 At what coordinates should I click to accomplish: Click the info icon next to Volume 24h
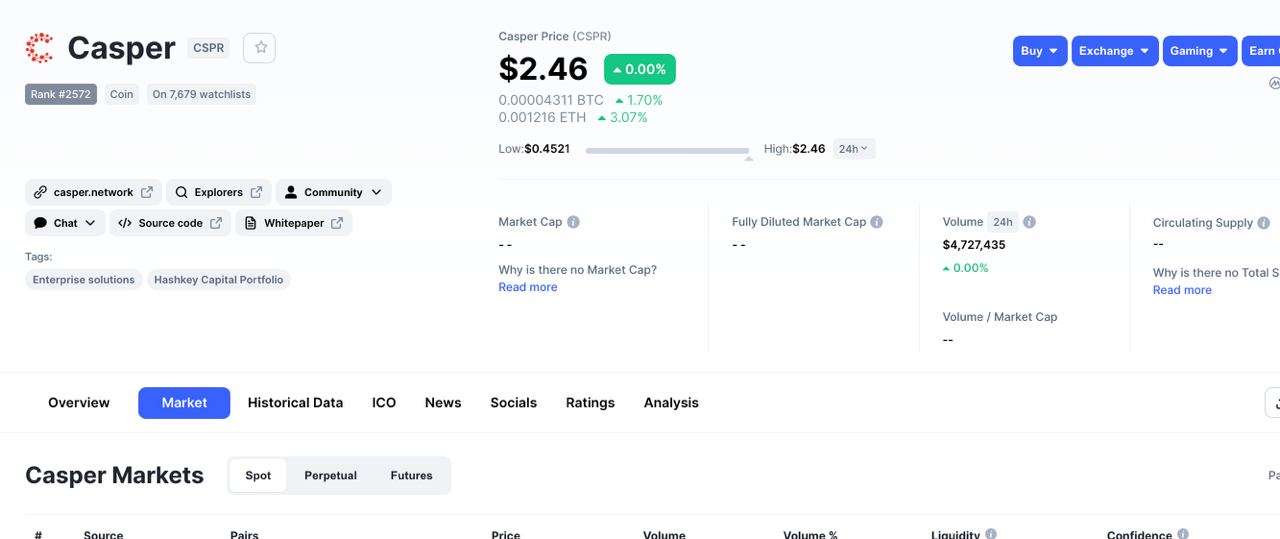point(1029,222)
